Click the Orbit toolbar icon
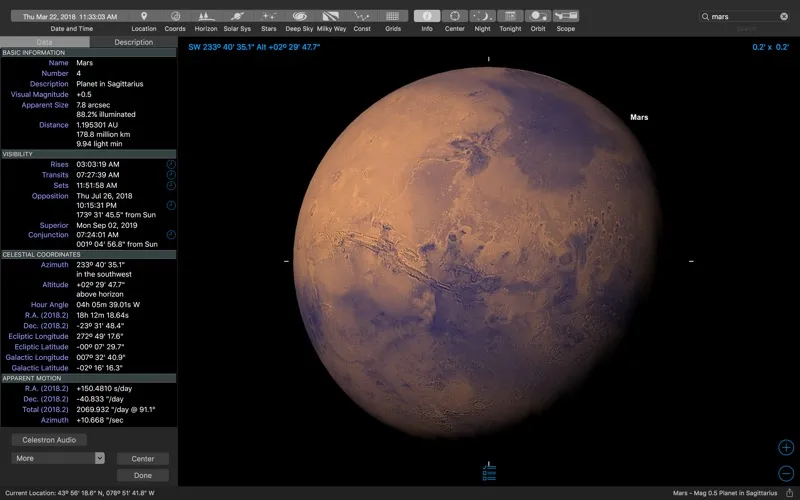 tap(538, 17)
